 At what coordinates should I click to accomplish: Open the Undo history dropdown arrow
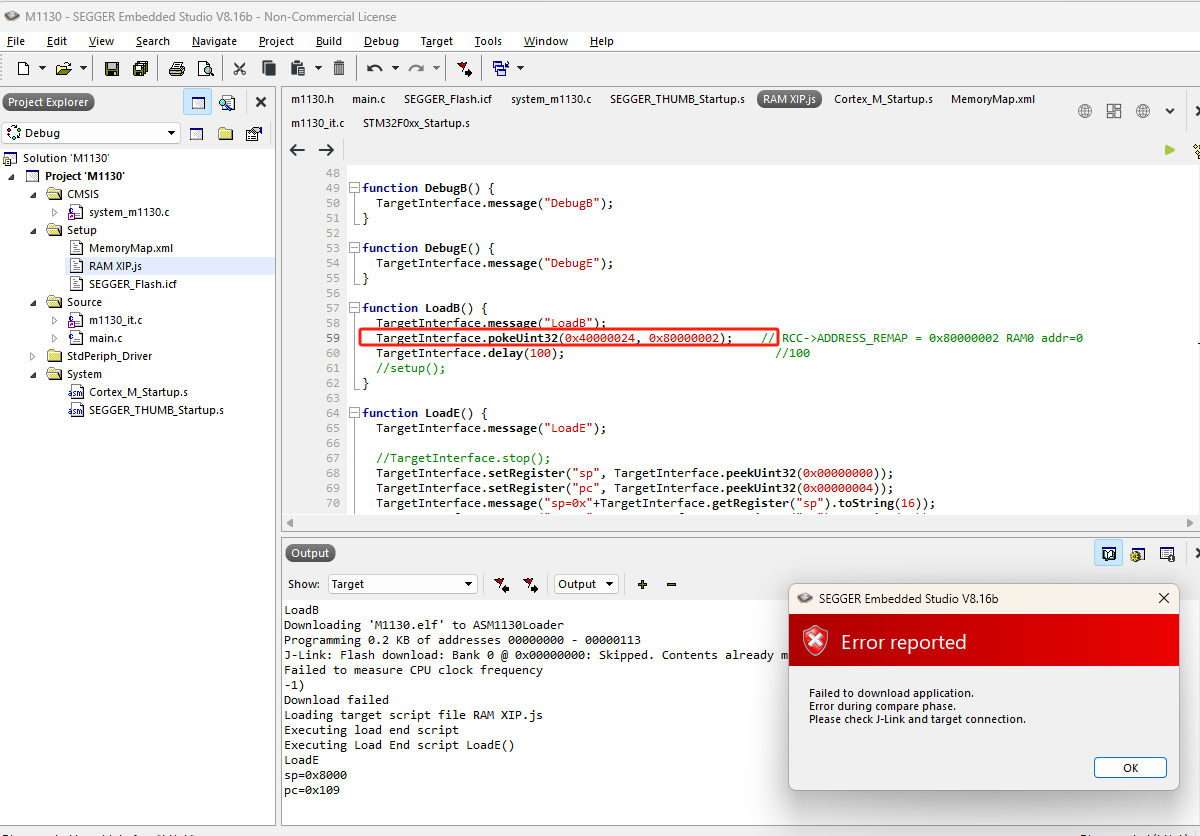pyautogui.click(x=395, y=68)
